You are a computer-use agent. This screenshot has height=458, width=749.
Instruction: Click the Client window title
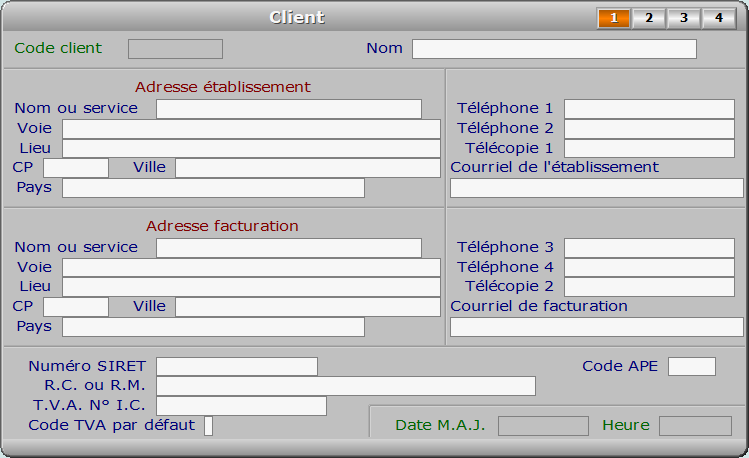coord(297,17)
